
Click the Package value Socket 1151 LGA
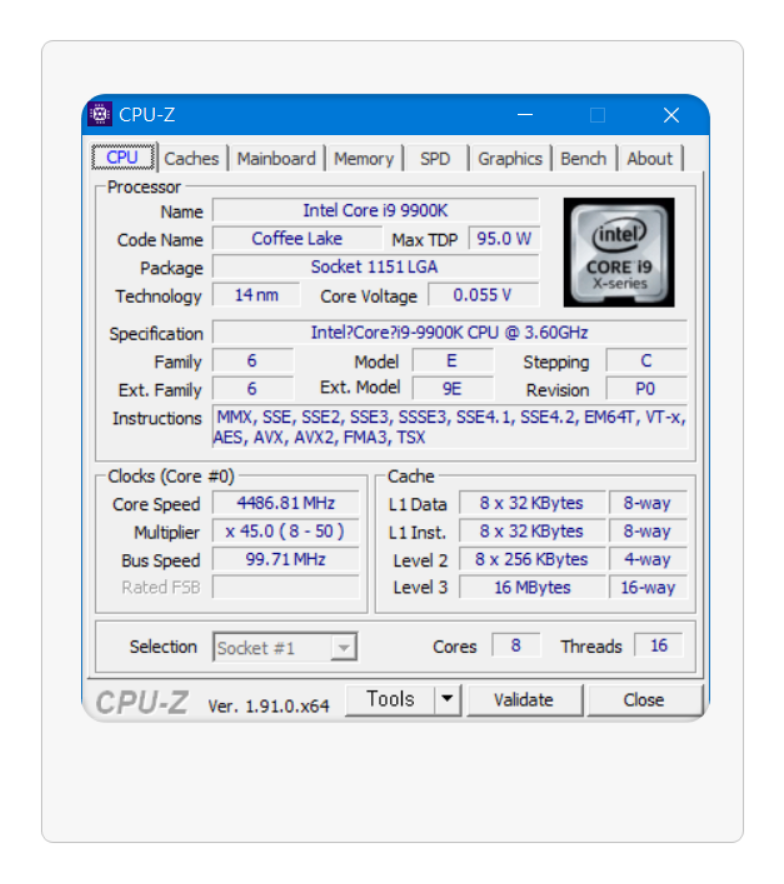tap(375, 267)
